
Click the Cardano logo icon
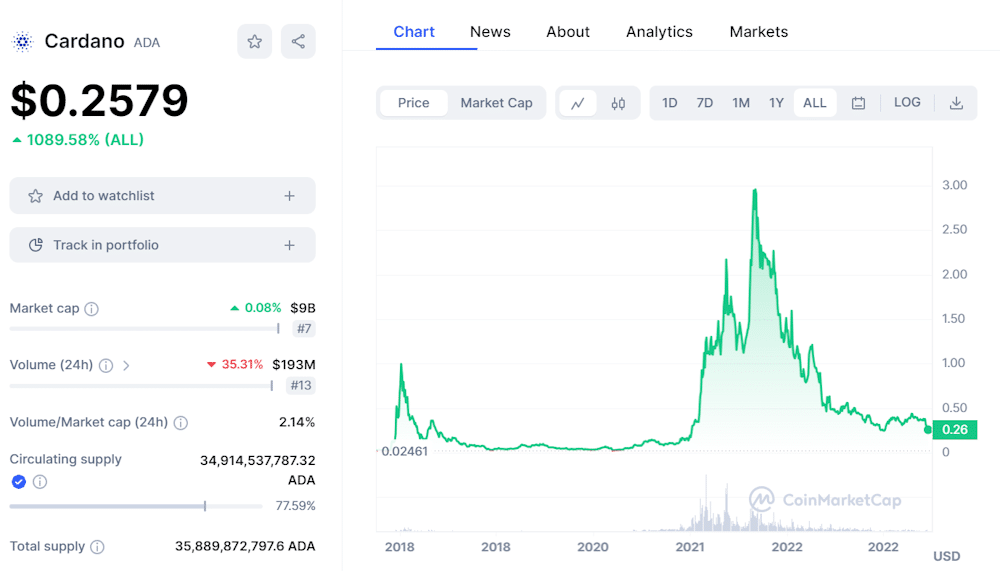(23, 42)
